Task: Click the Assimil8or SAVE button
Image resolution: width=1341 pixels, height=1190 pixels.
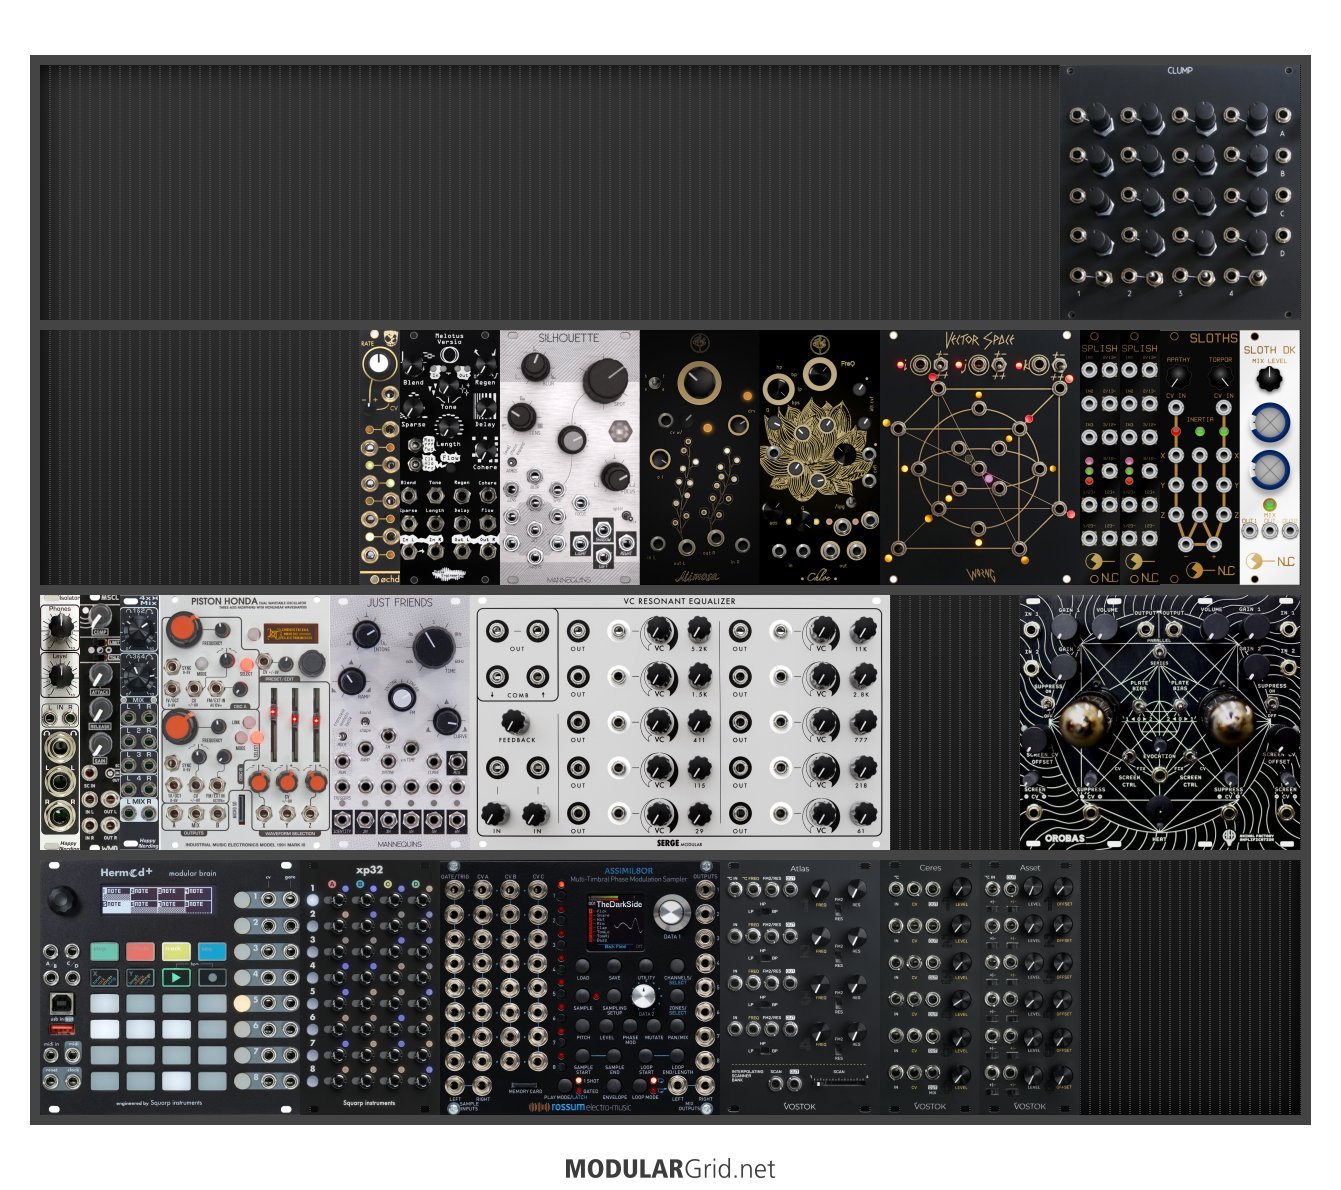Action: (614, 966)
